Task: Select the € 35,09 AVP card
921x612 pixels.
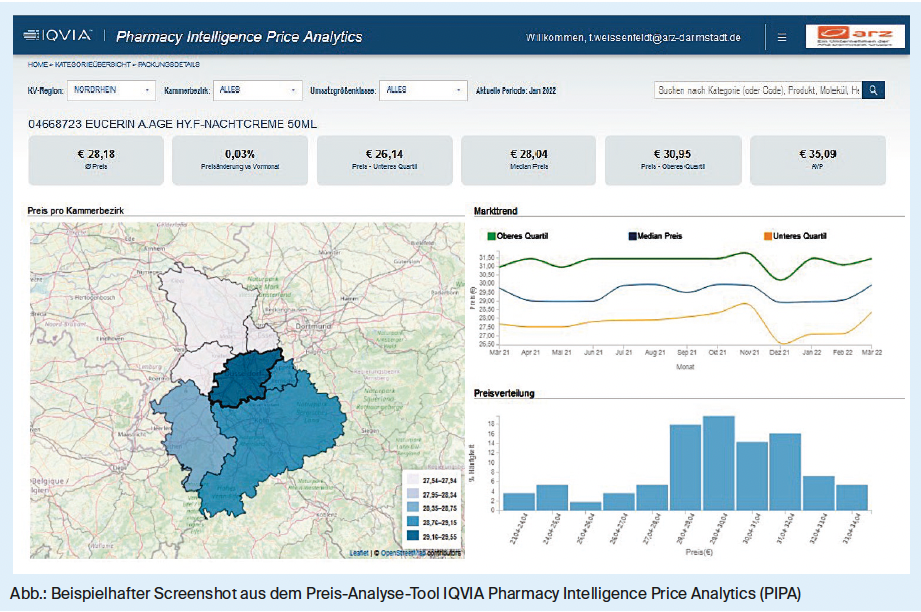Action: 818,160
